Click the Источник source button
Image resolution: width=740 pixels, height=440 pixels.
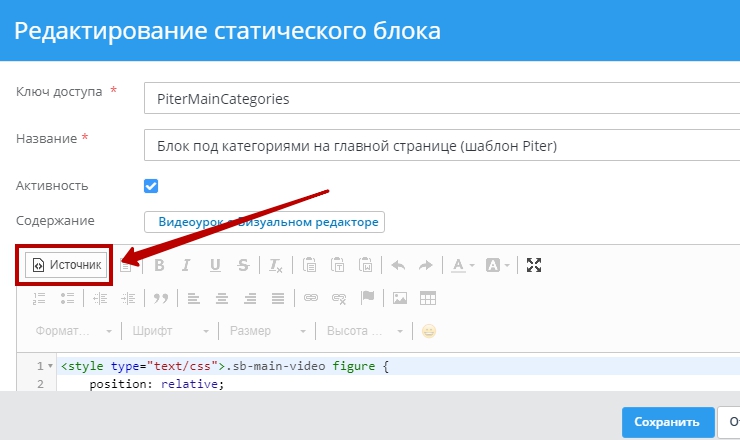click(x=67, y=265)
